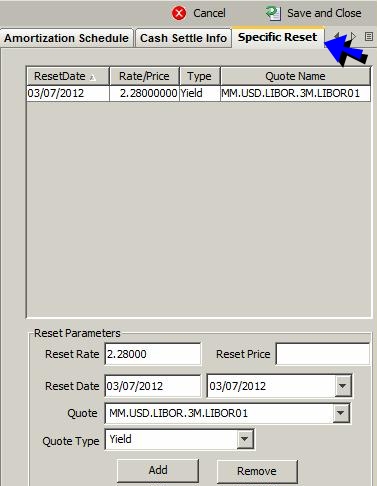
Task: Open the Quote Type dropdown arrow
Action: point(245,439)
